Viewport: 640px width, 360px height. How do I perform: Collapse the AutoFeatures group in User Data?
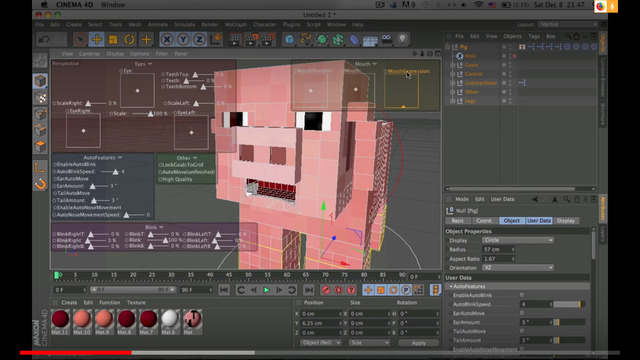click(x=451, y=287)
